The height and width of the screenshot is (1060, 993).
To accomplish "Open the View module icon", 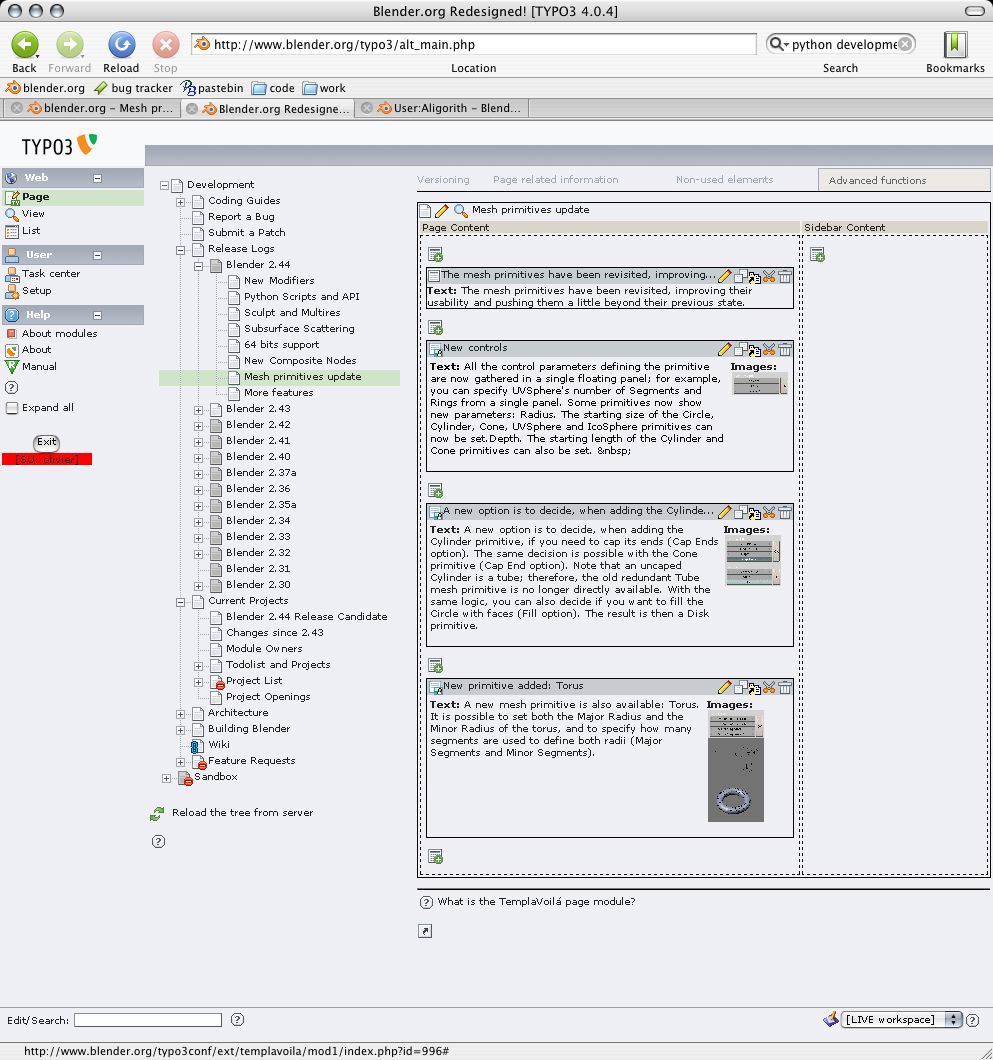I will pos(11,214).
